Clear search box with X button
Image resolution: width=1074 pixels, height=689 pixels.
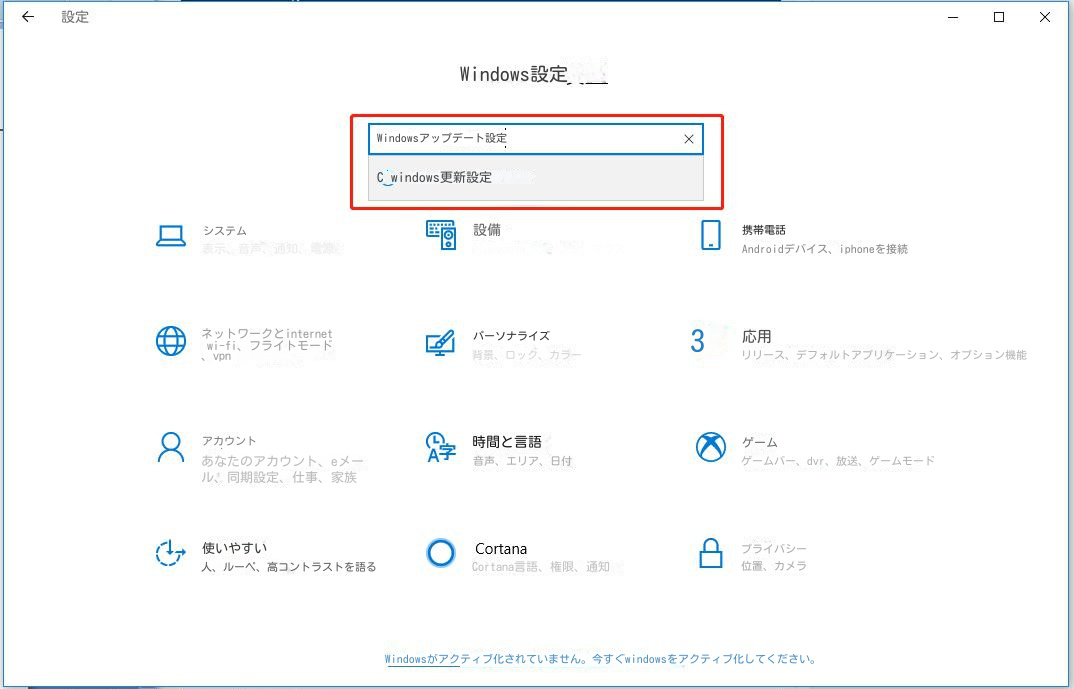(x=688, y=139)
